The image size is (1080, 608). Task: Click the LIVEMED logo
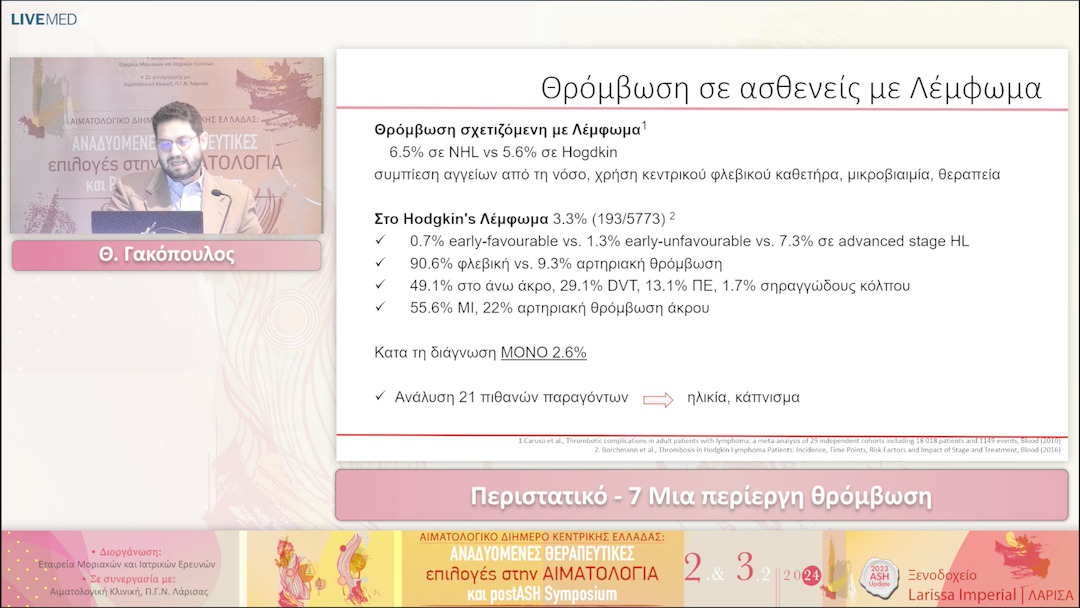[x=43, y=19]
